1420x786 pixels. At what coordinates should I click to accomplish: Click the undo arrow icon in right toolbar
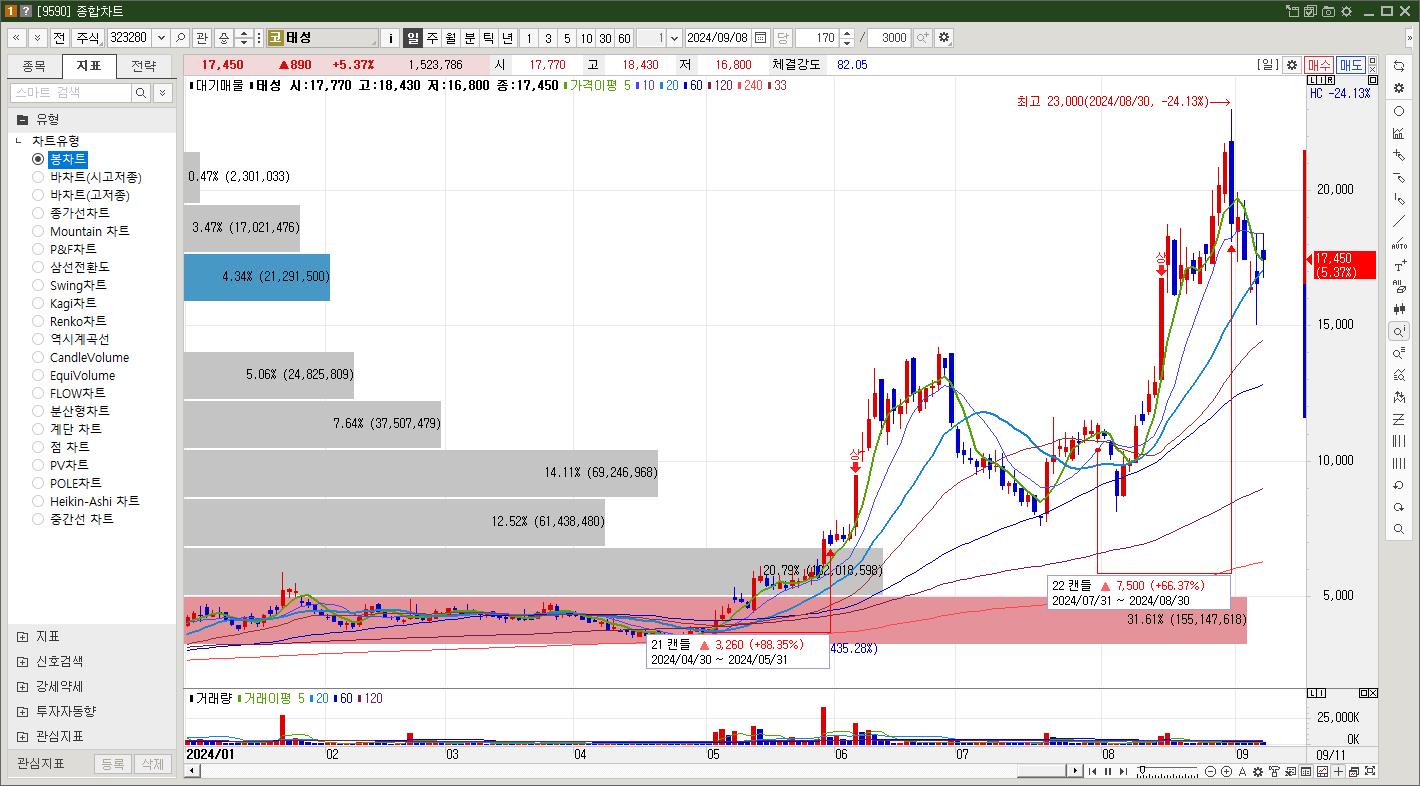[1399, 485]
